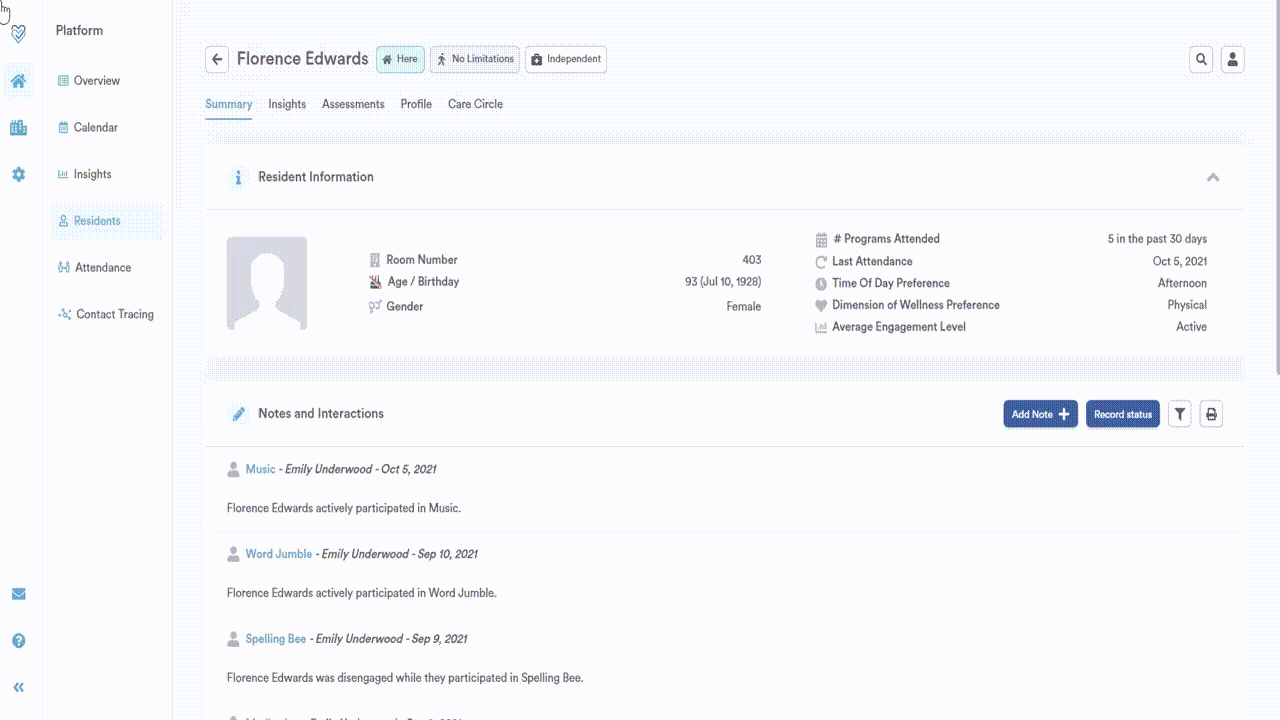Open the settings gear in left rail

coord(18,174)
